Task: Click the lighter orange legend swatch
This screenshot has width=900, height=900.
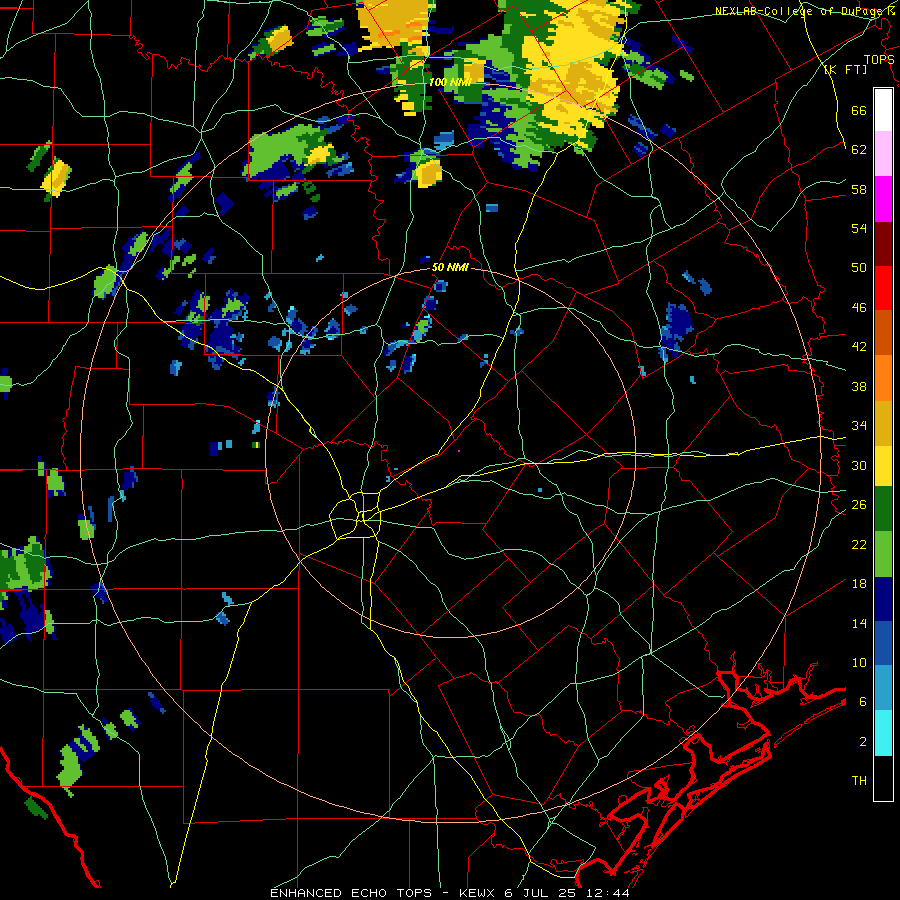Action: (883, 378)
